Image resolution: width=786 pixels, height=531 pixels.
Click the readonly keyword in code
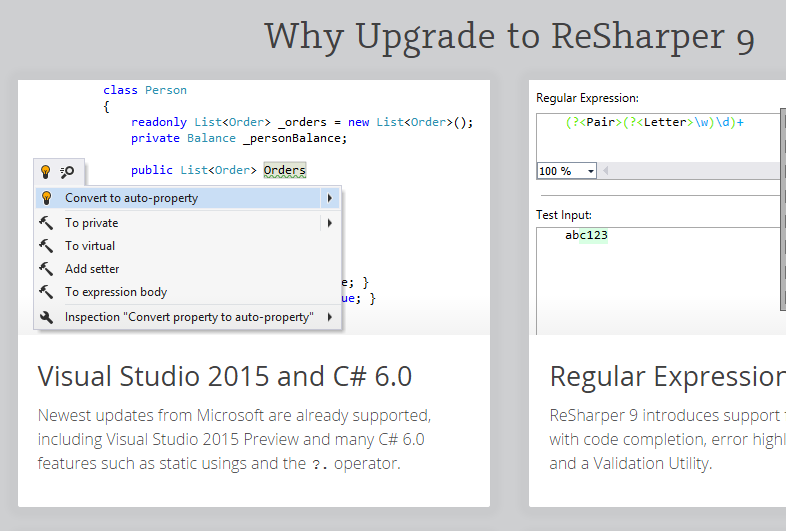(159, 122)
